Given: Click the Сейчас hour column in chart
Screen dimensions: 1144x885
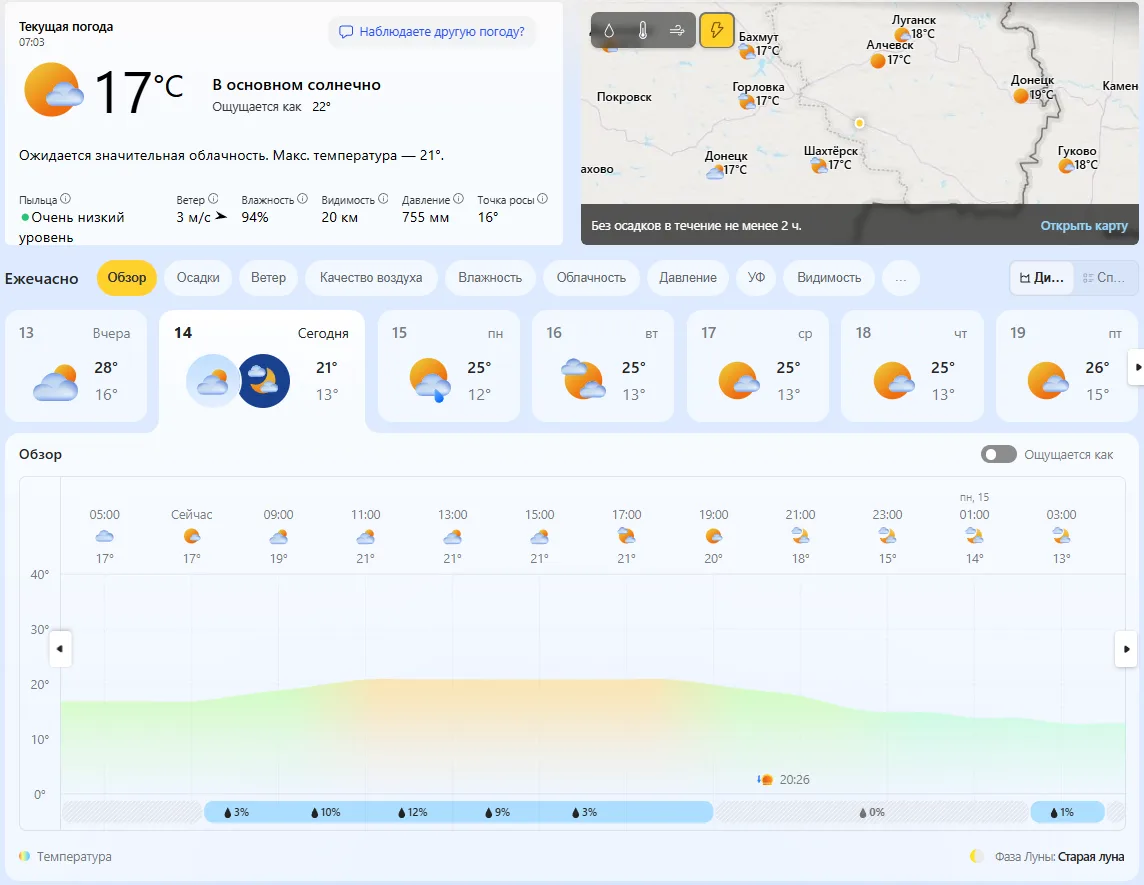Looking at the screenshot, I should tap(191, 536).
